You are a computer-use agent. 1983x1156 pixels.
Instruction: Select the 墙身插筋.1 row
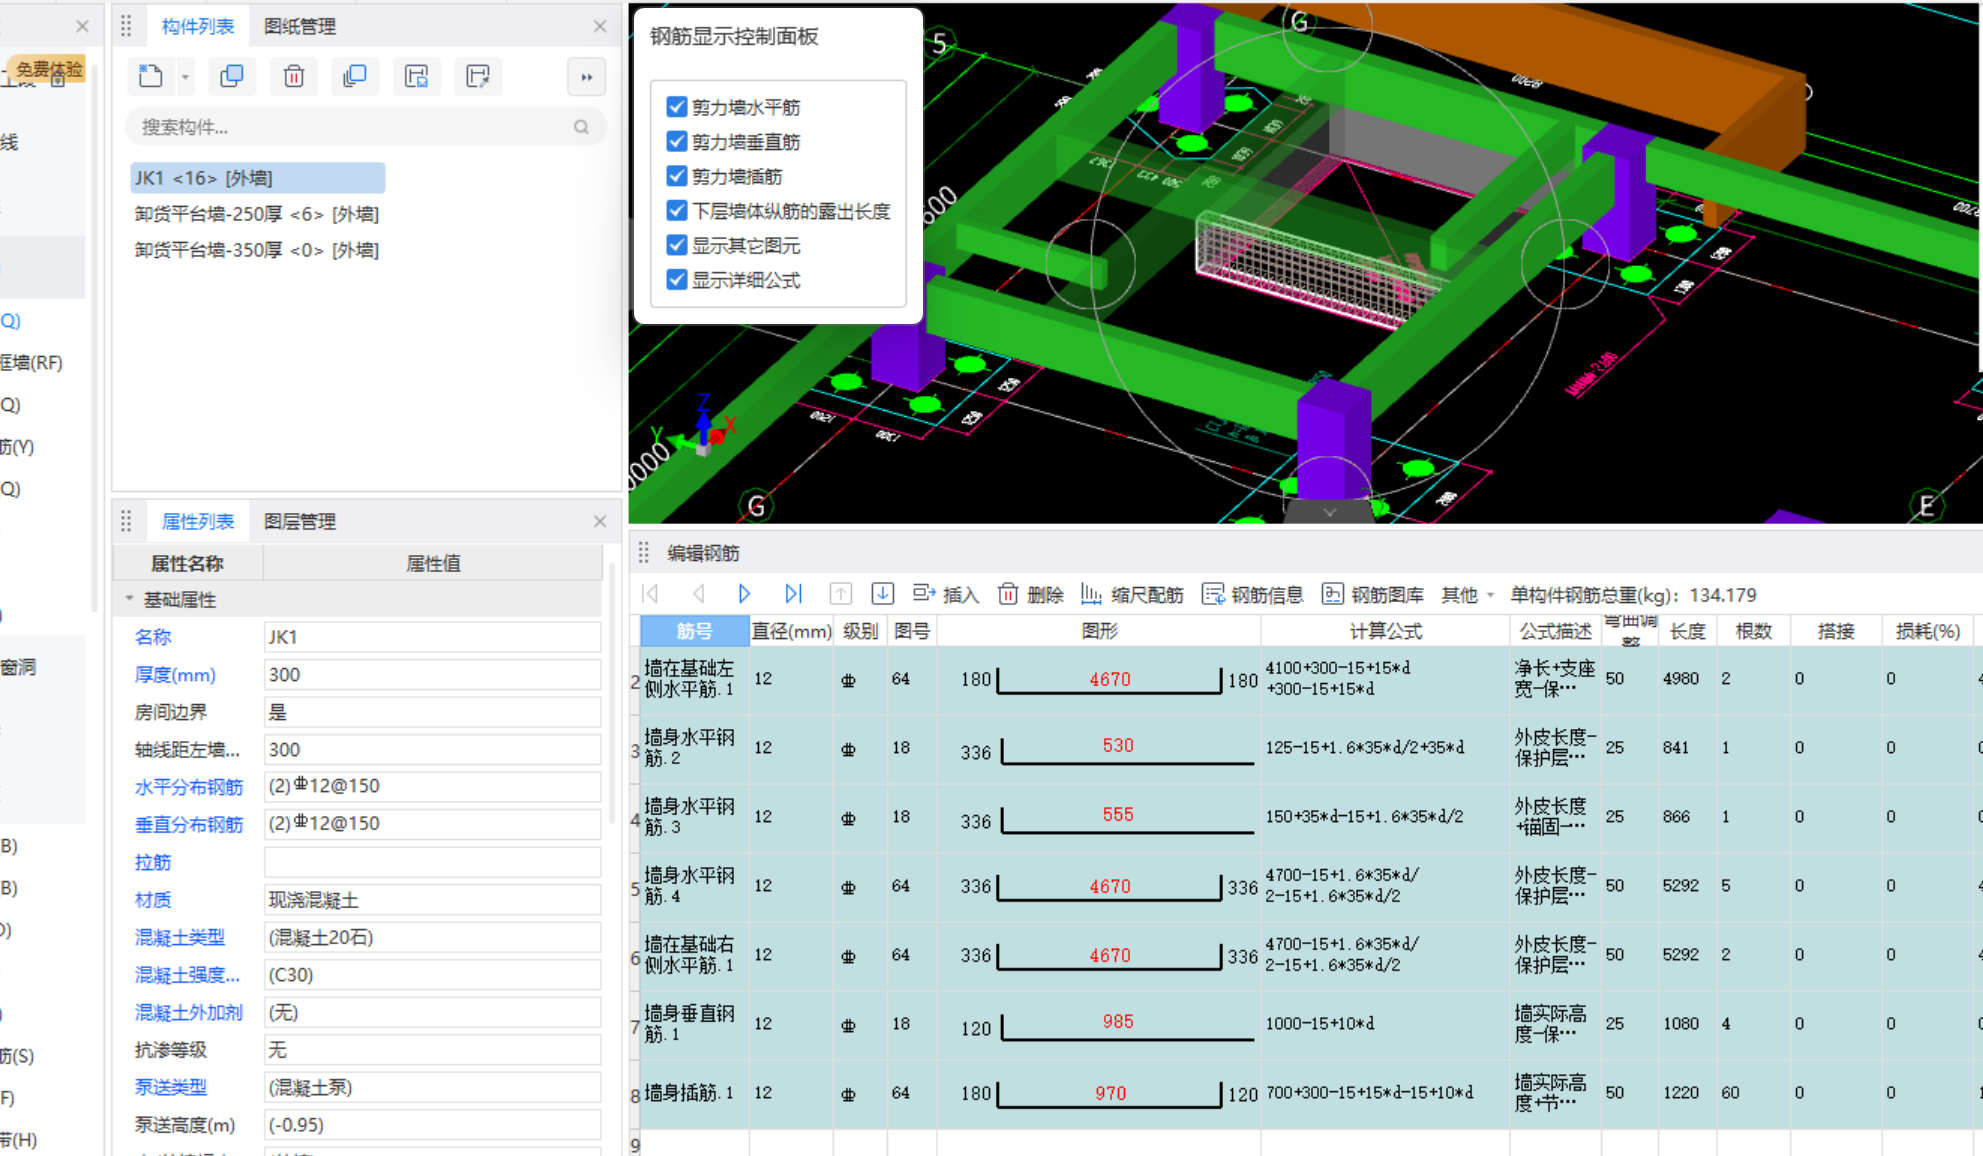click(x=1306, y=1094)
